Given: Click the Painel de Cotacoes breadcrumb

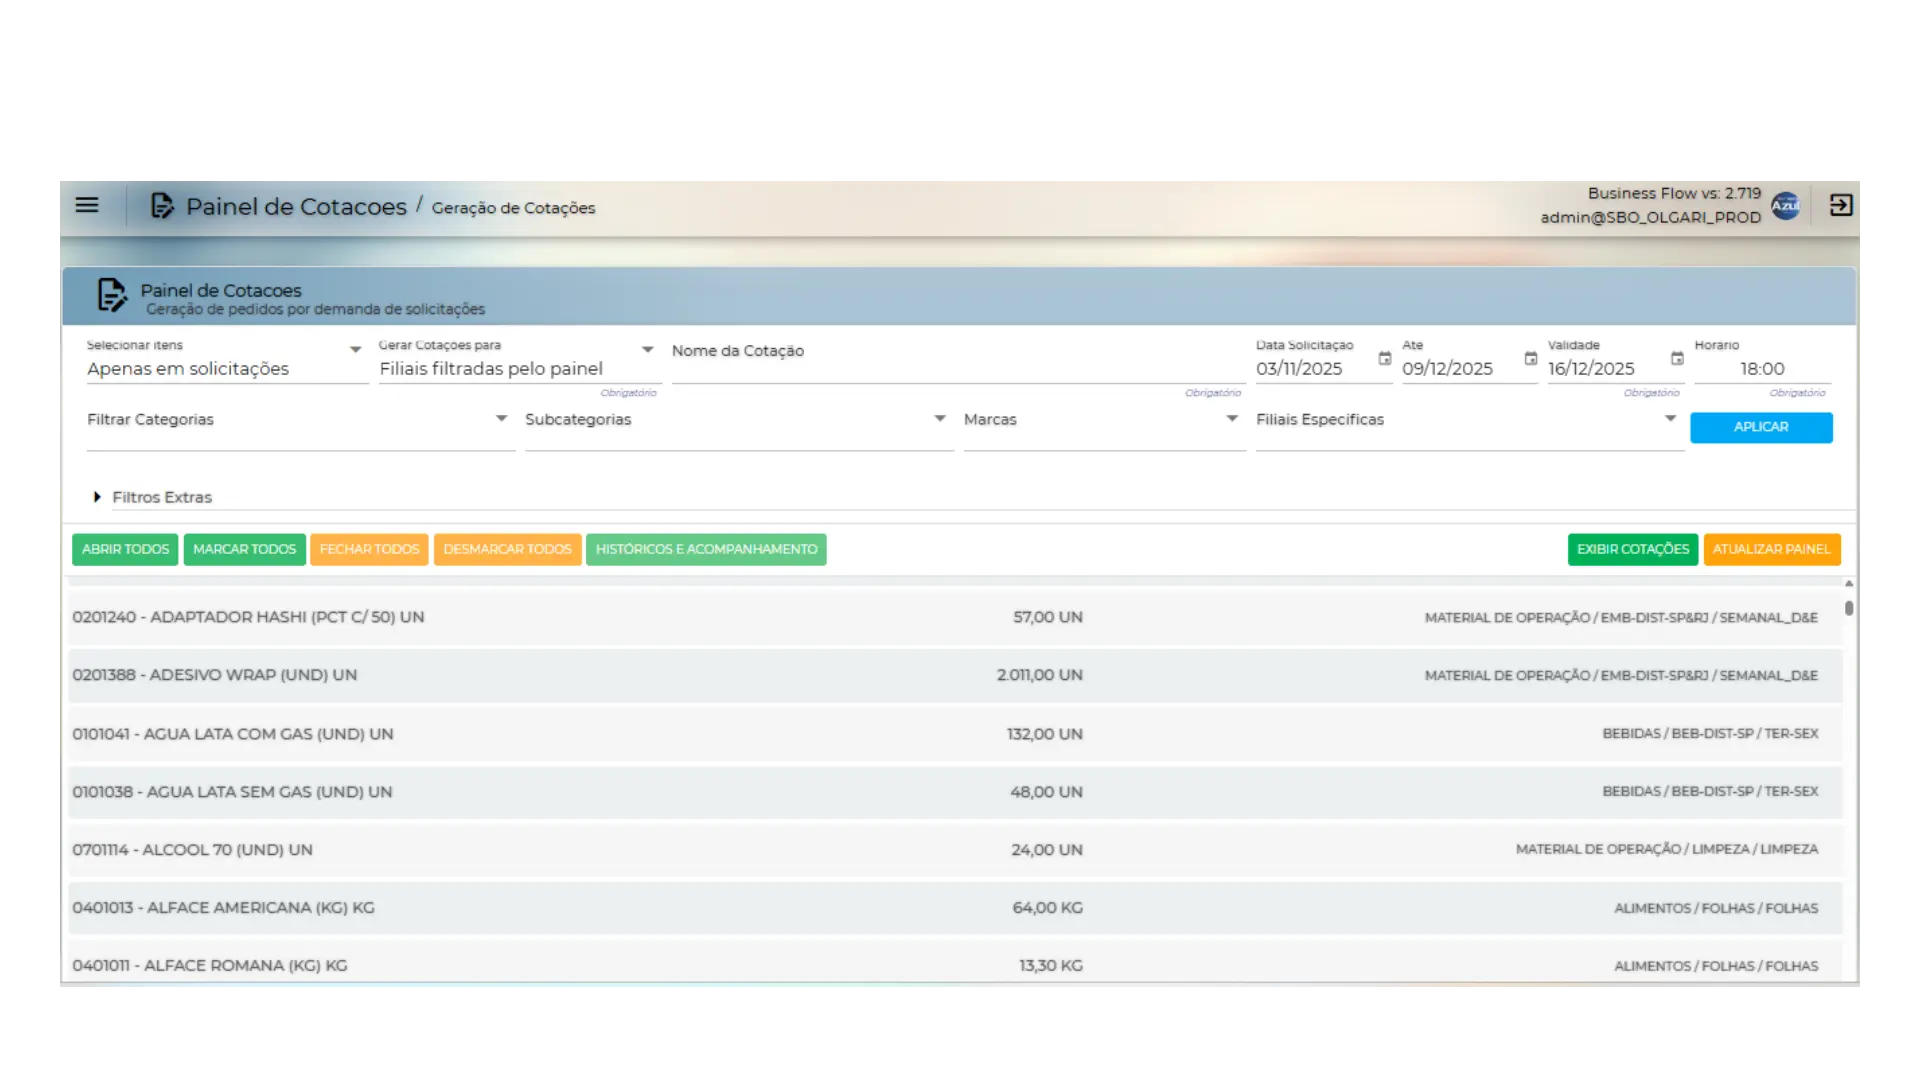Looking at the screenshot, I should 296,207.
